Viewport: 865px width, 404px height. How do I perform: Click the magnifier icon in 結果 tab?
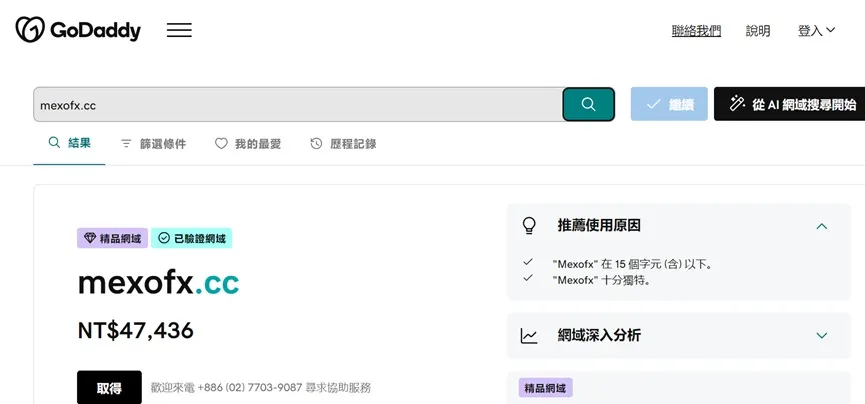tap(54, 143)
